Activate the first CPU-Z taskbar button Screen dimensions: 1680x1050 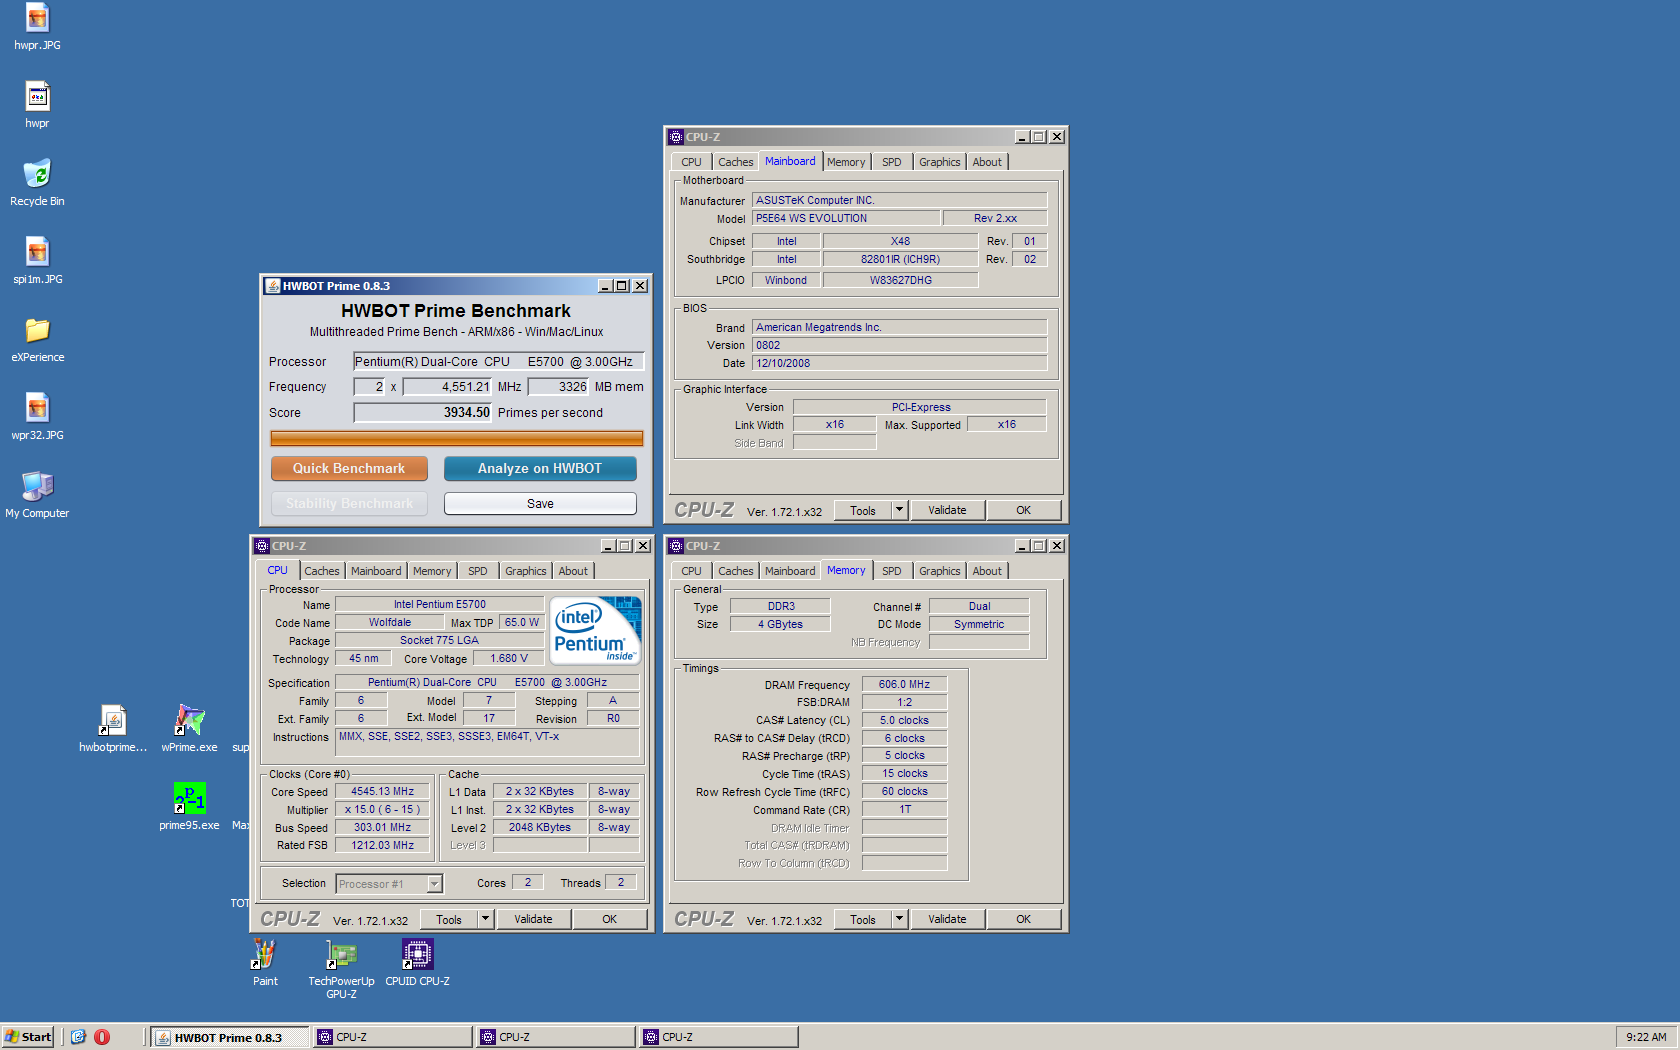(x=393, y=1037)
